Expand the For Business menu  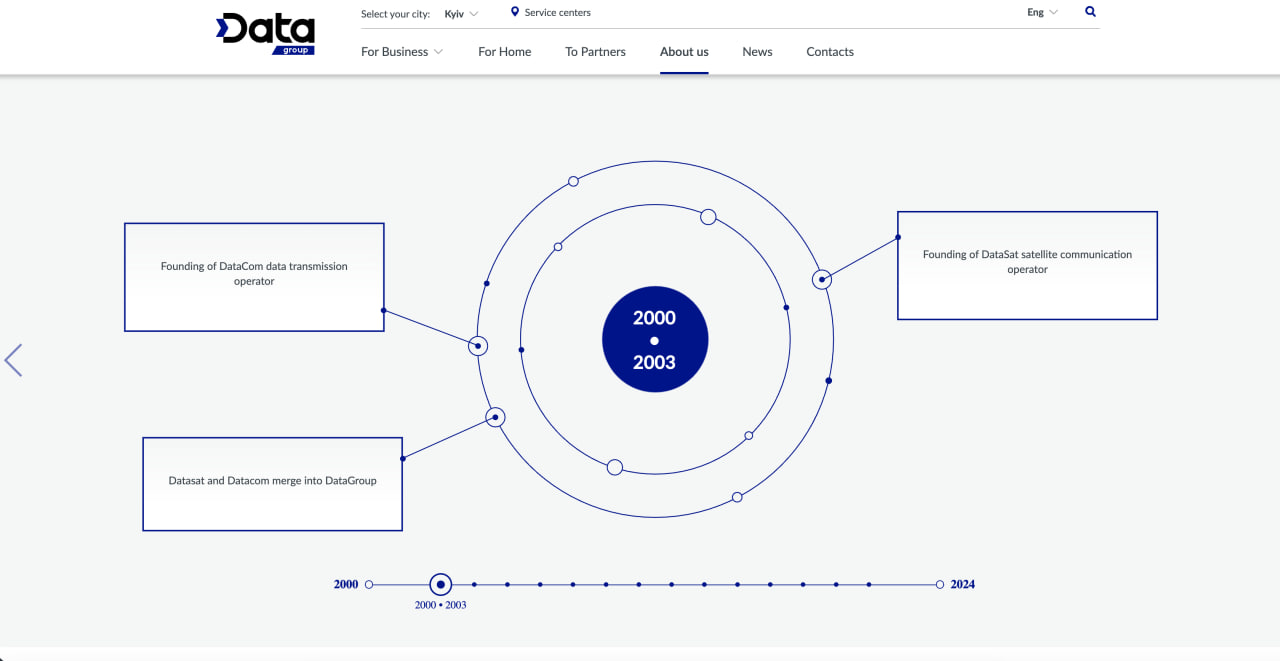point(401,51)
